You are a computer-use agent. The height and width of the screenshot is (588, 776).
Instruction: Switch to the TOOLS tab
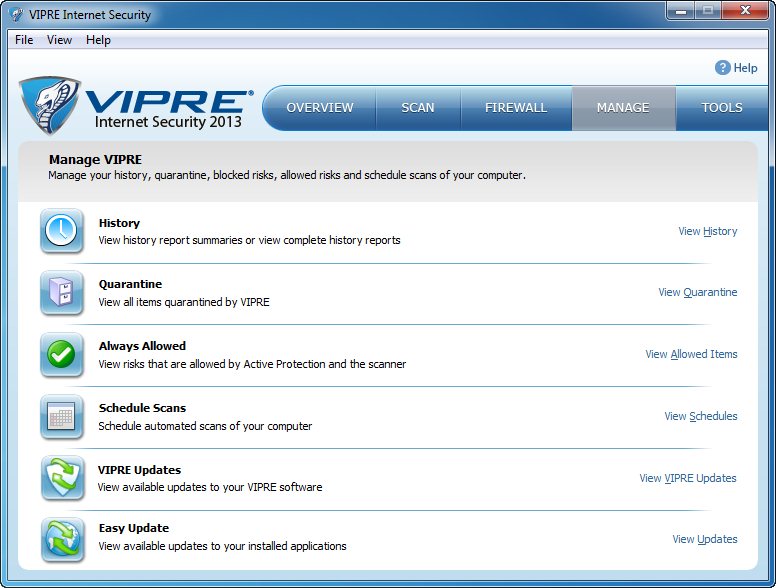click(x=722, y=108)
